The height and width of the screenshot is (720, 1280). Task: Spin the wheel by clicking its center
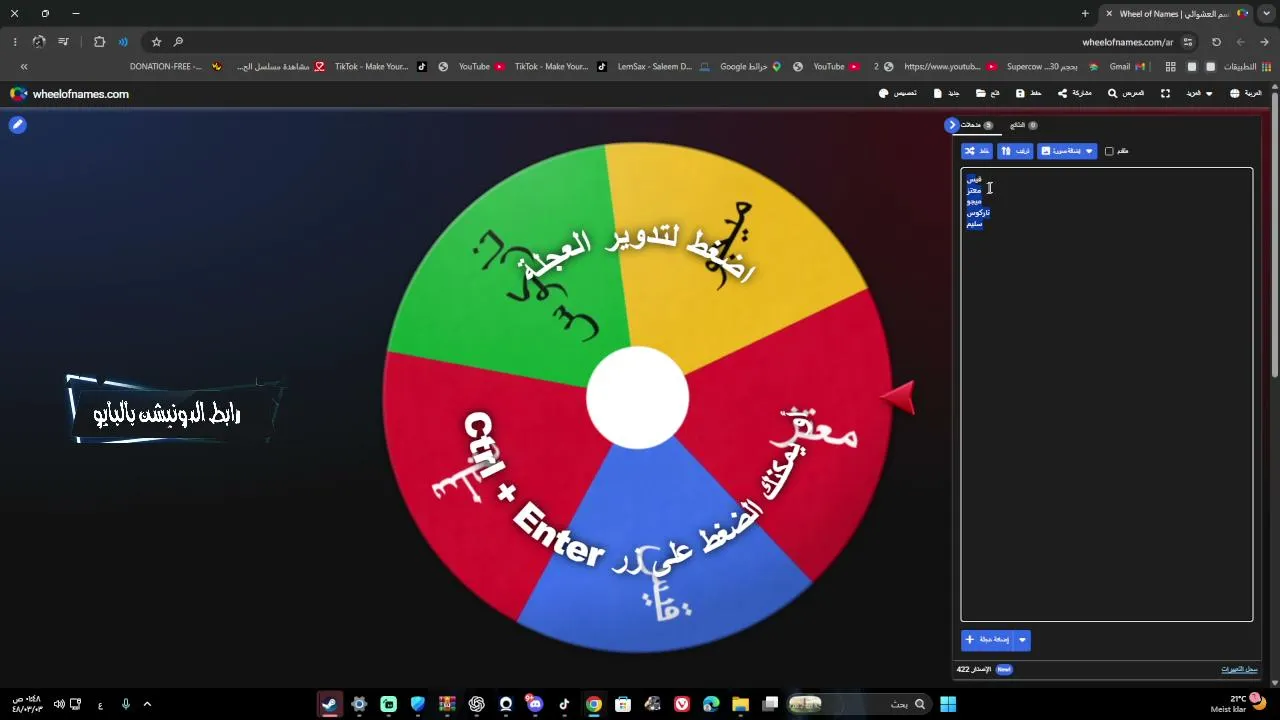click(637, 397)
